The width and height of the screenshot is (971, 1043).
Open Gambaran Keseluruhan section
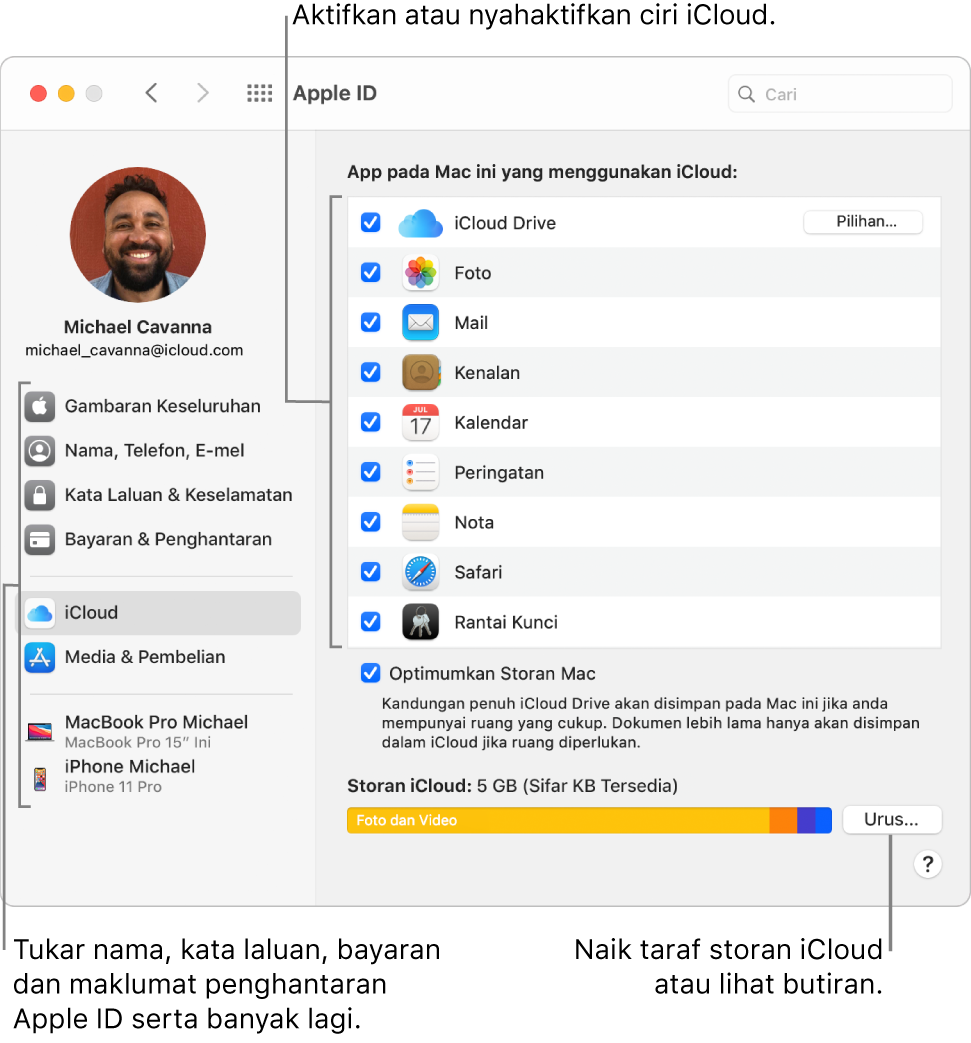coord(160,406)
